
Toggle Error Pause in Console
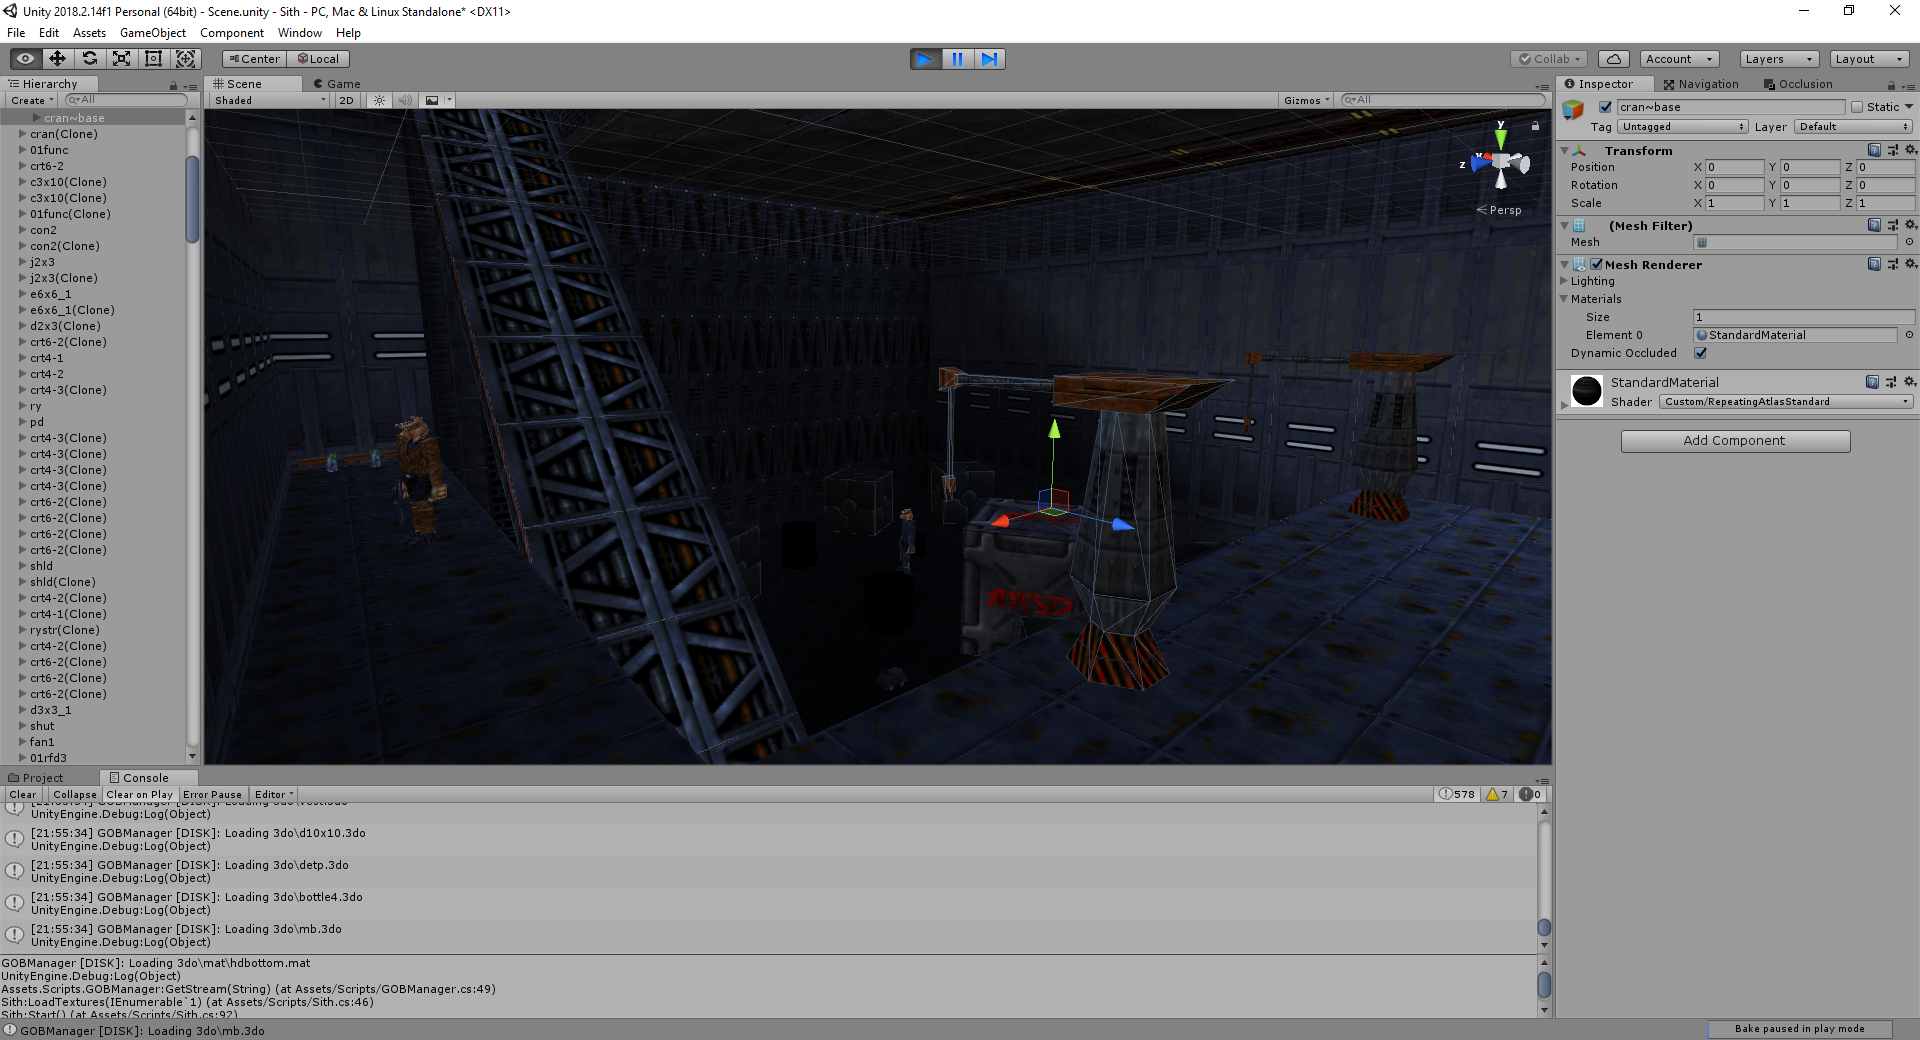click(212, 795)
